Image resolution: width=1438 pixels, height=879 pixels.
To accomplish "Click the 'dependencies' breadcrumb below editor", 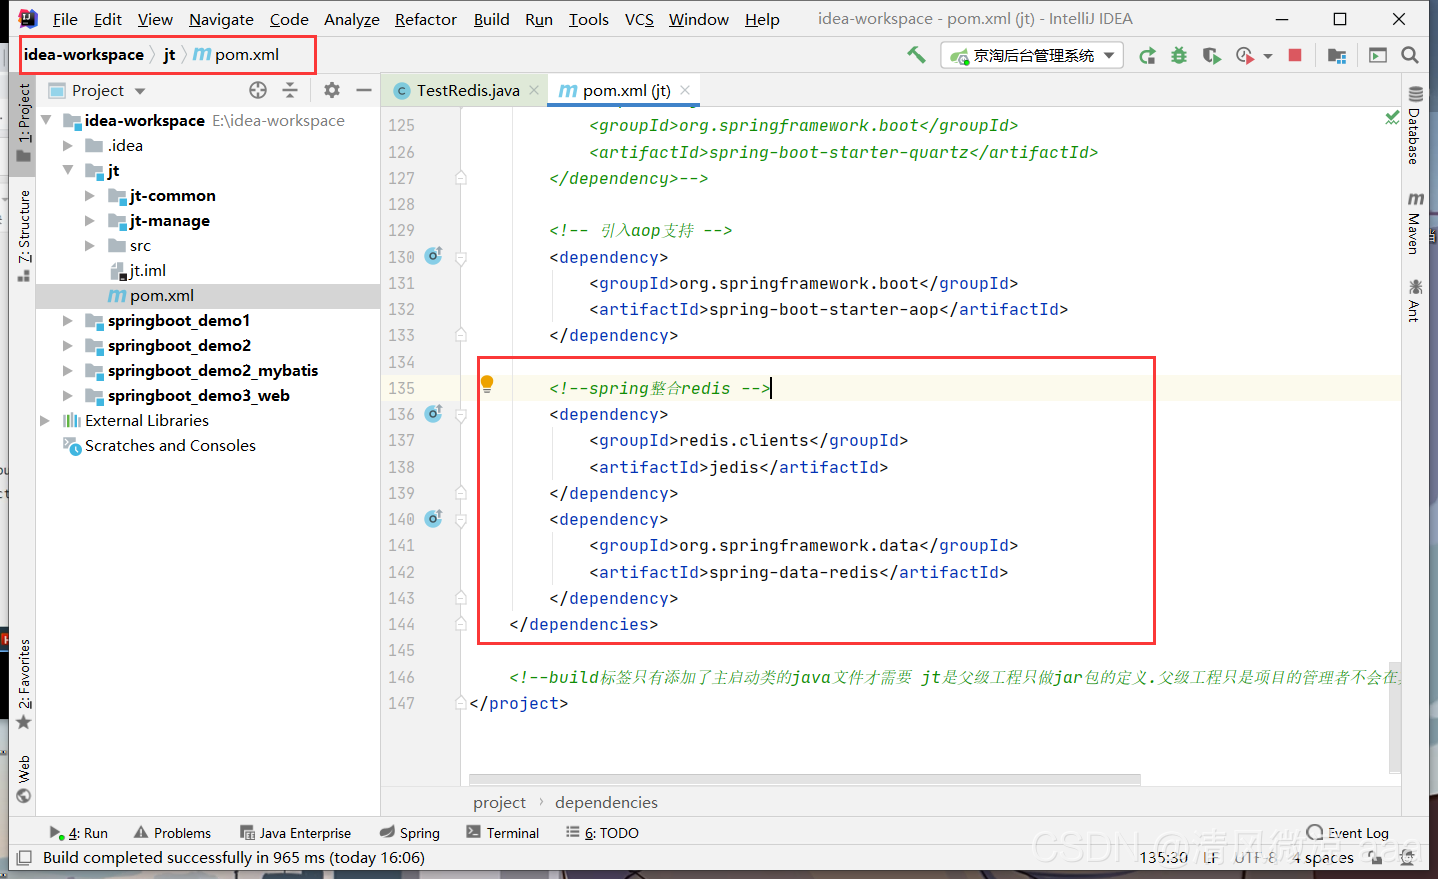I will tap(606, 802).
